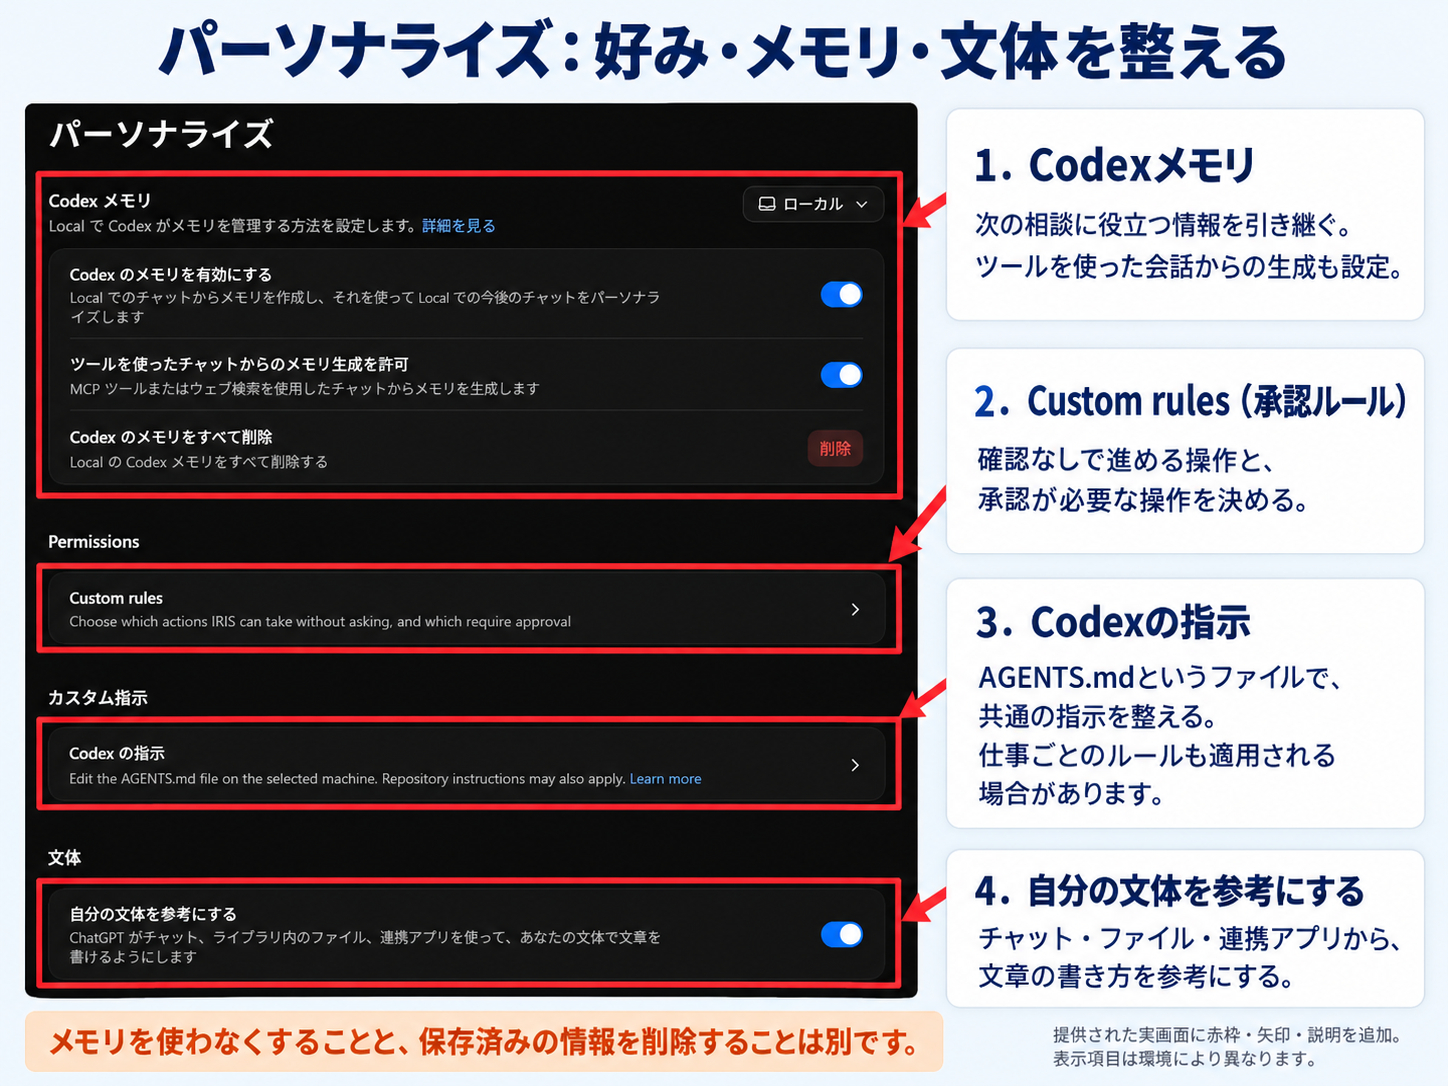Screen dimensions: 1448x1086
Task: Click Codex のメモリをすべて削除 label
Action: click(x=171, y=437)
